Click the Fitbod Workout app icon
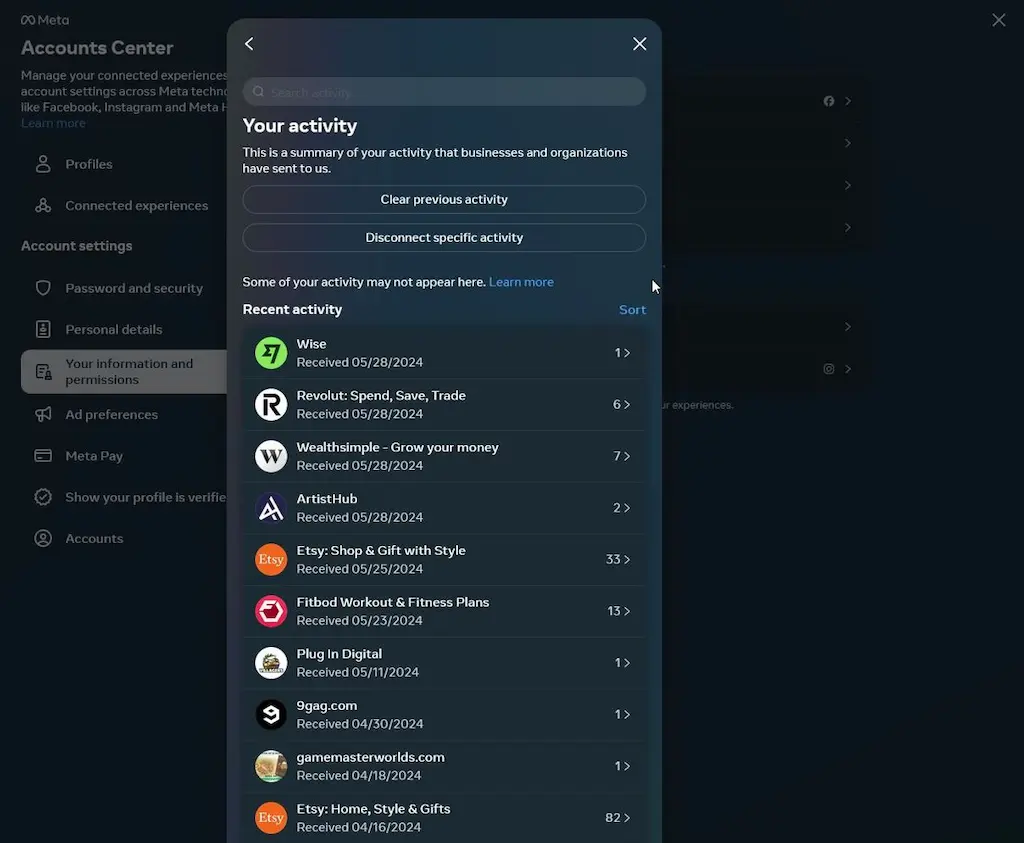1024x843 pixels. coord(271,611)
